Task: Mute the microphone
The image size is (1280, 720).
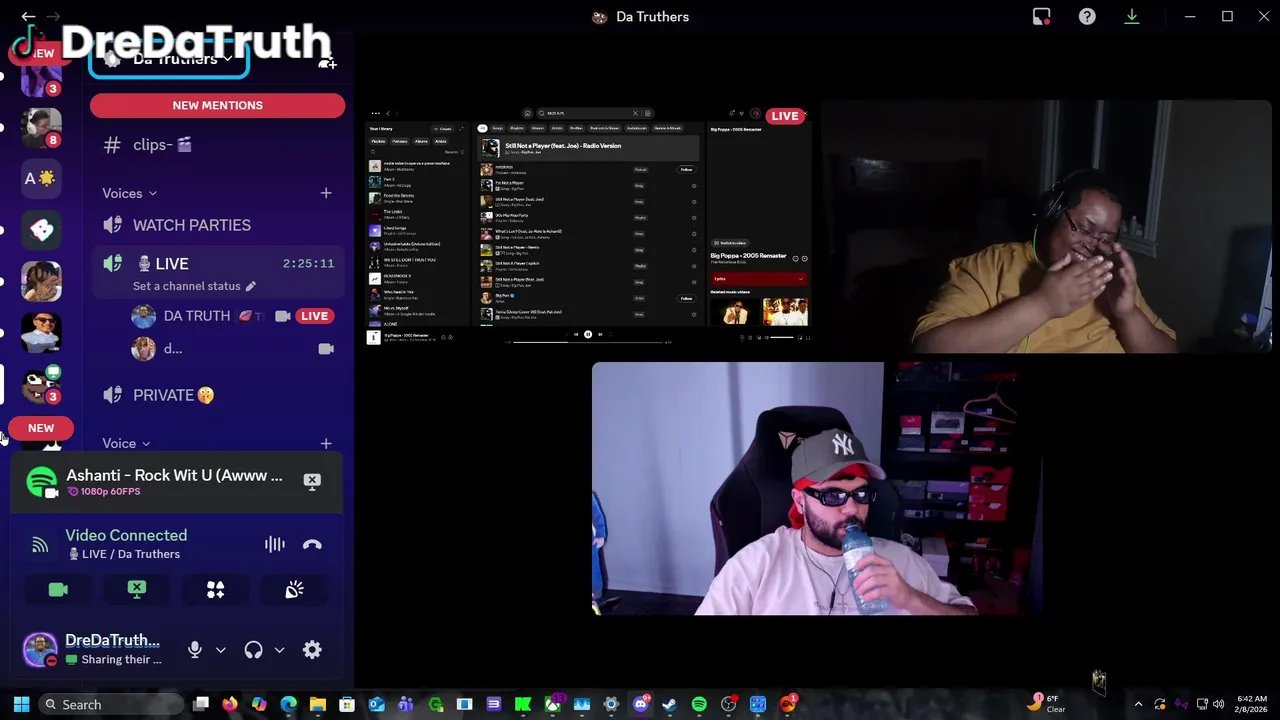Action: pos(195,650)
